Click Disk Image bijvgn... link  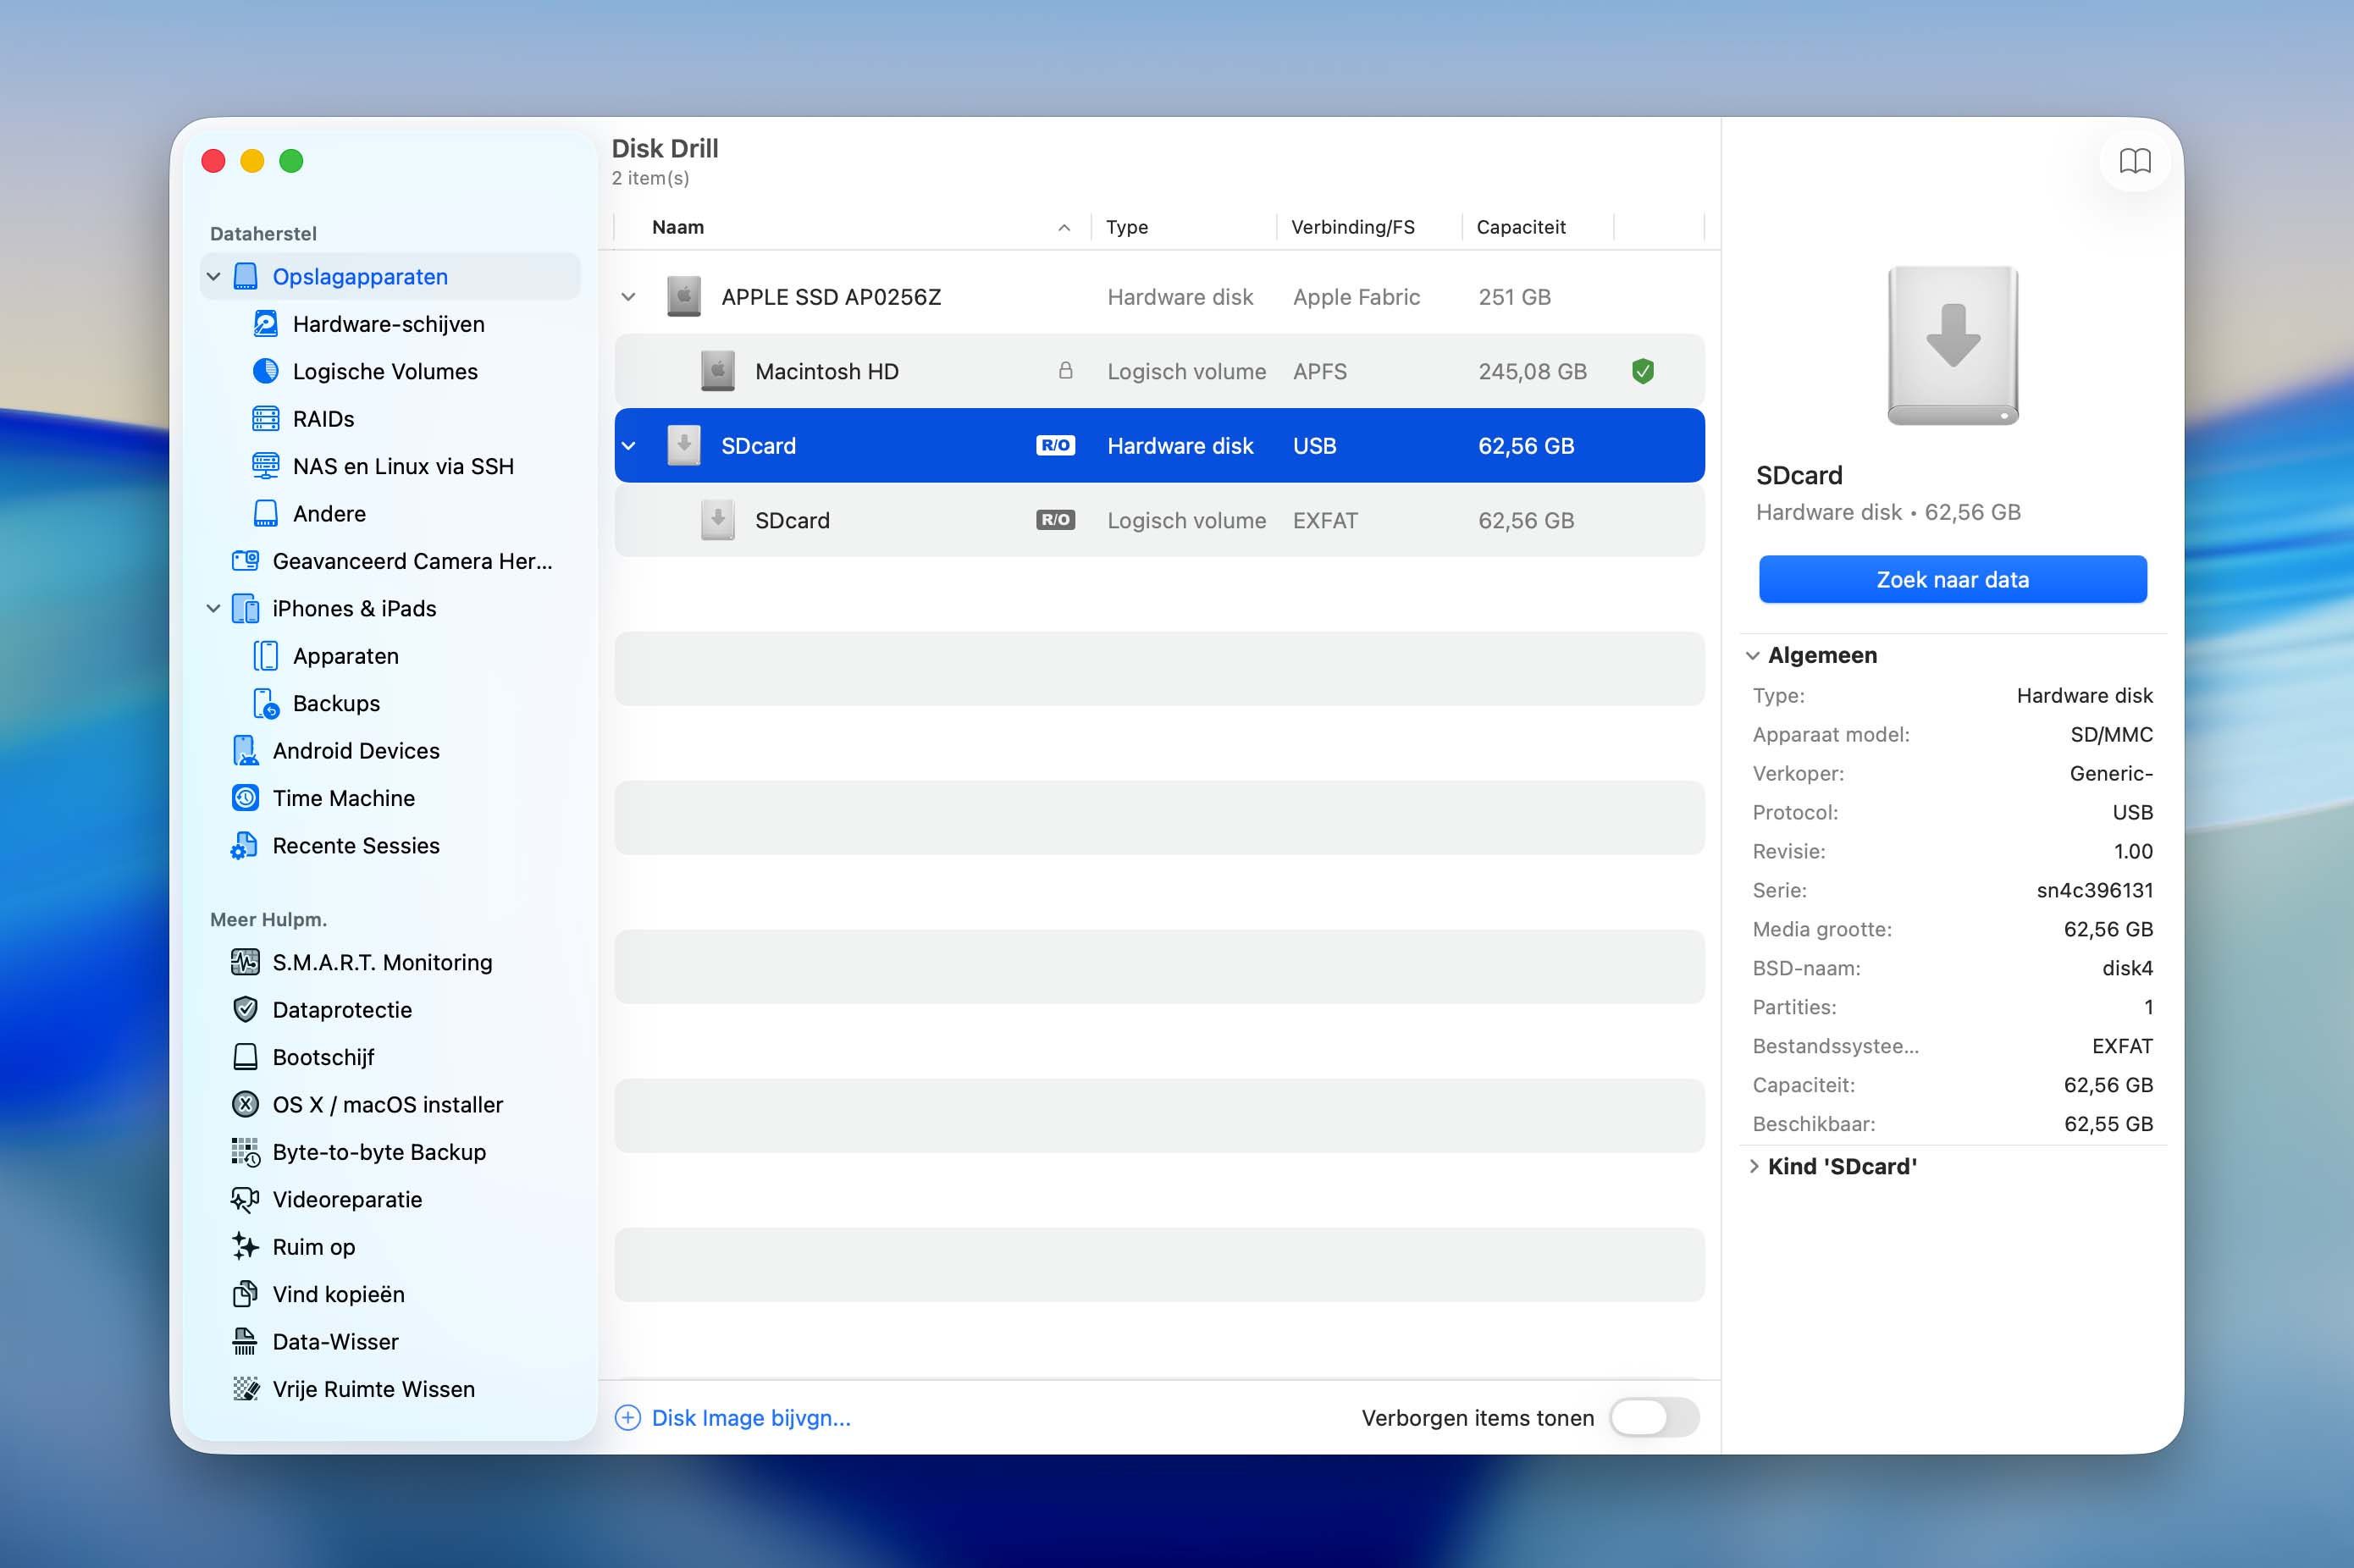pyautogui.click(x=732, y=1418)
